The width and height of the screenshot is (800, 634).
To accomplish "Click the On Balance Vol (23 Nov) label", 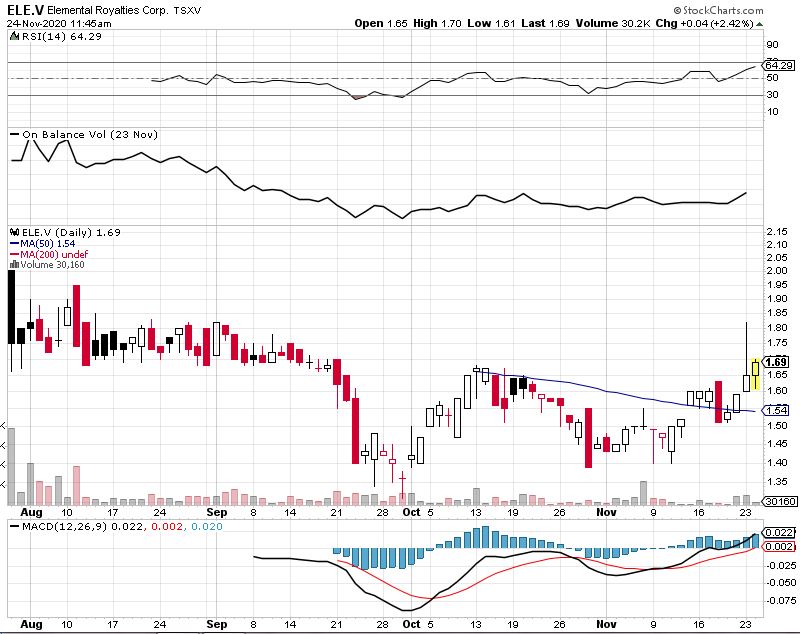I will coord(90,135).
